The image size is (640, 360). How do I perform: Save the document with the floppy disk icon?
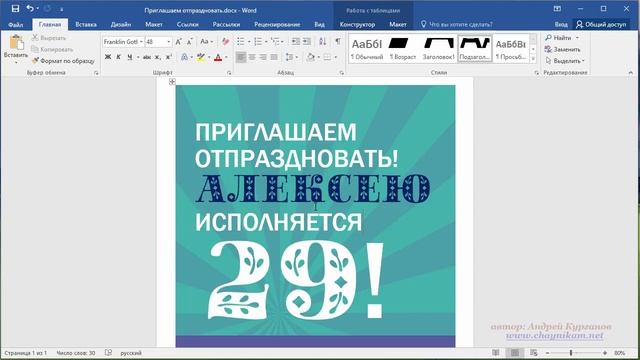click(x=15, y=9)
